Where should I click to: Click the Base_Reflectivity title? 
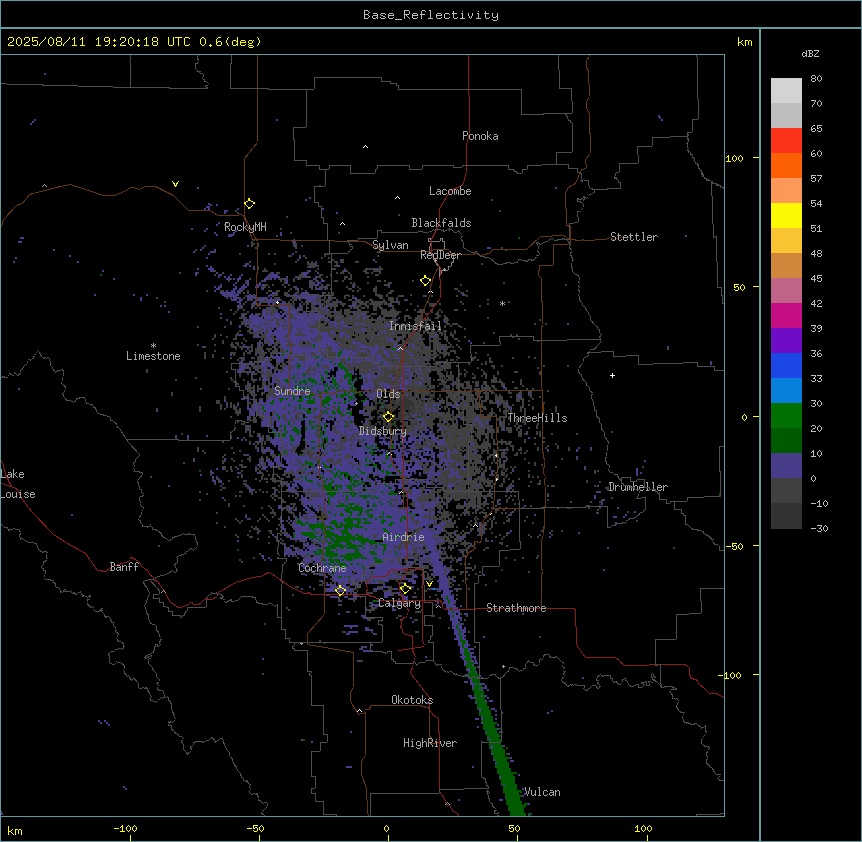click(x=431, y=15)
